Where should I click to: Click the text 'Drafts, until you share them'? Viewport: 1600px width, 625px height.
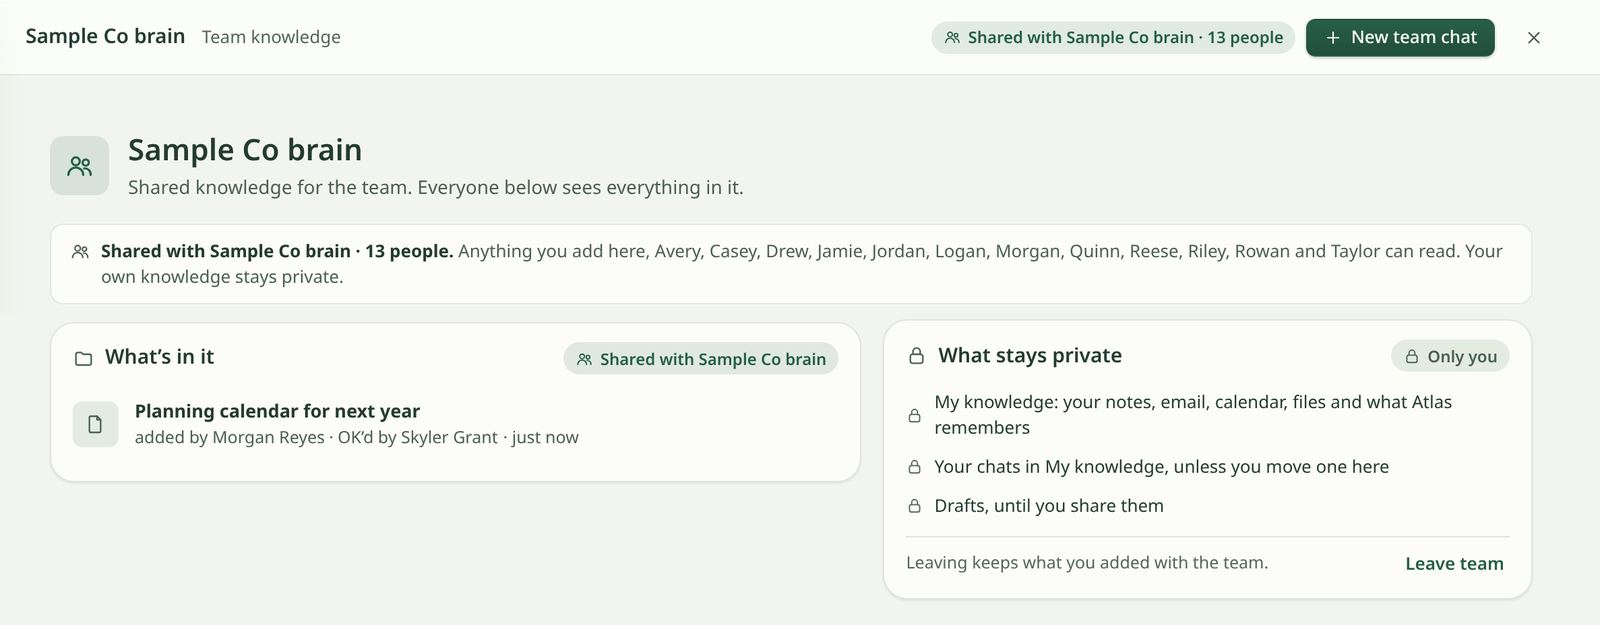coord(1049,505)
